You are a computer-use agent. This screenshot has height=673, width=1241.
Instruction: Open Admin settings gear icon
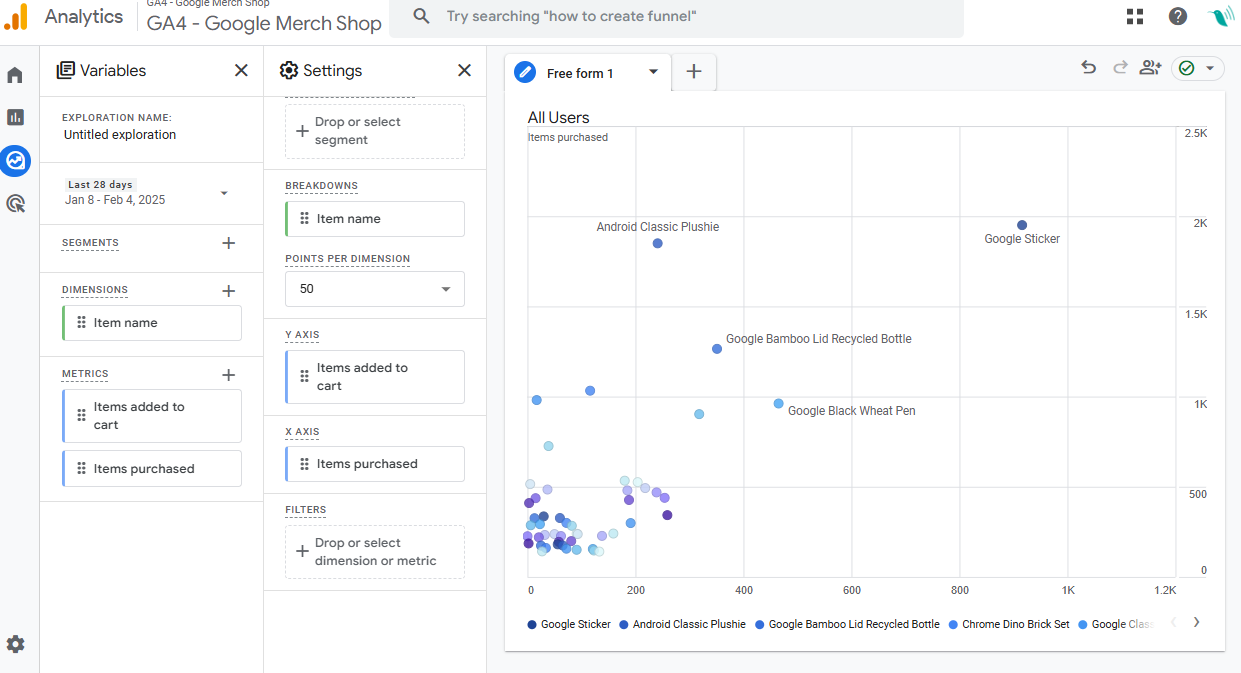pyautogui.click(x=15, y=644)
